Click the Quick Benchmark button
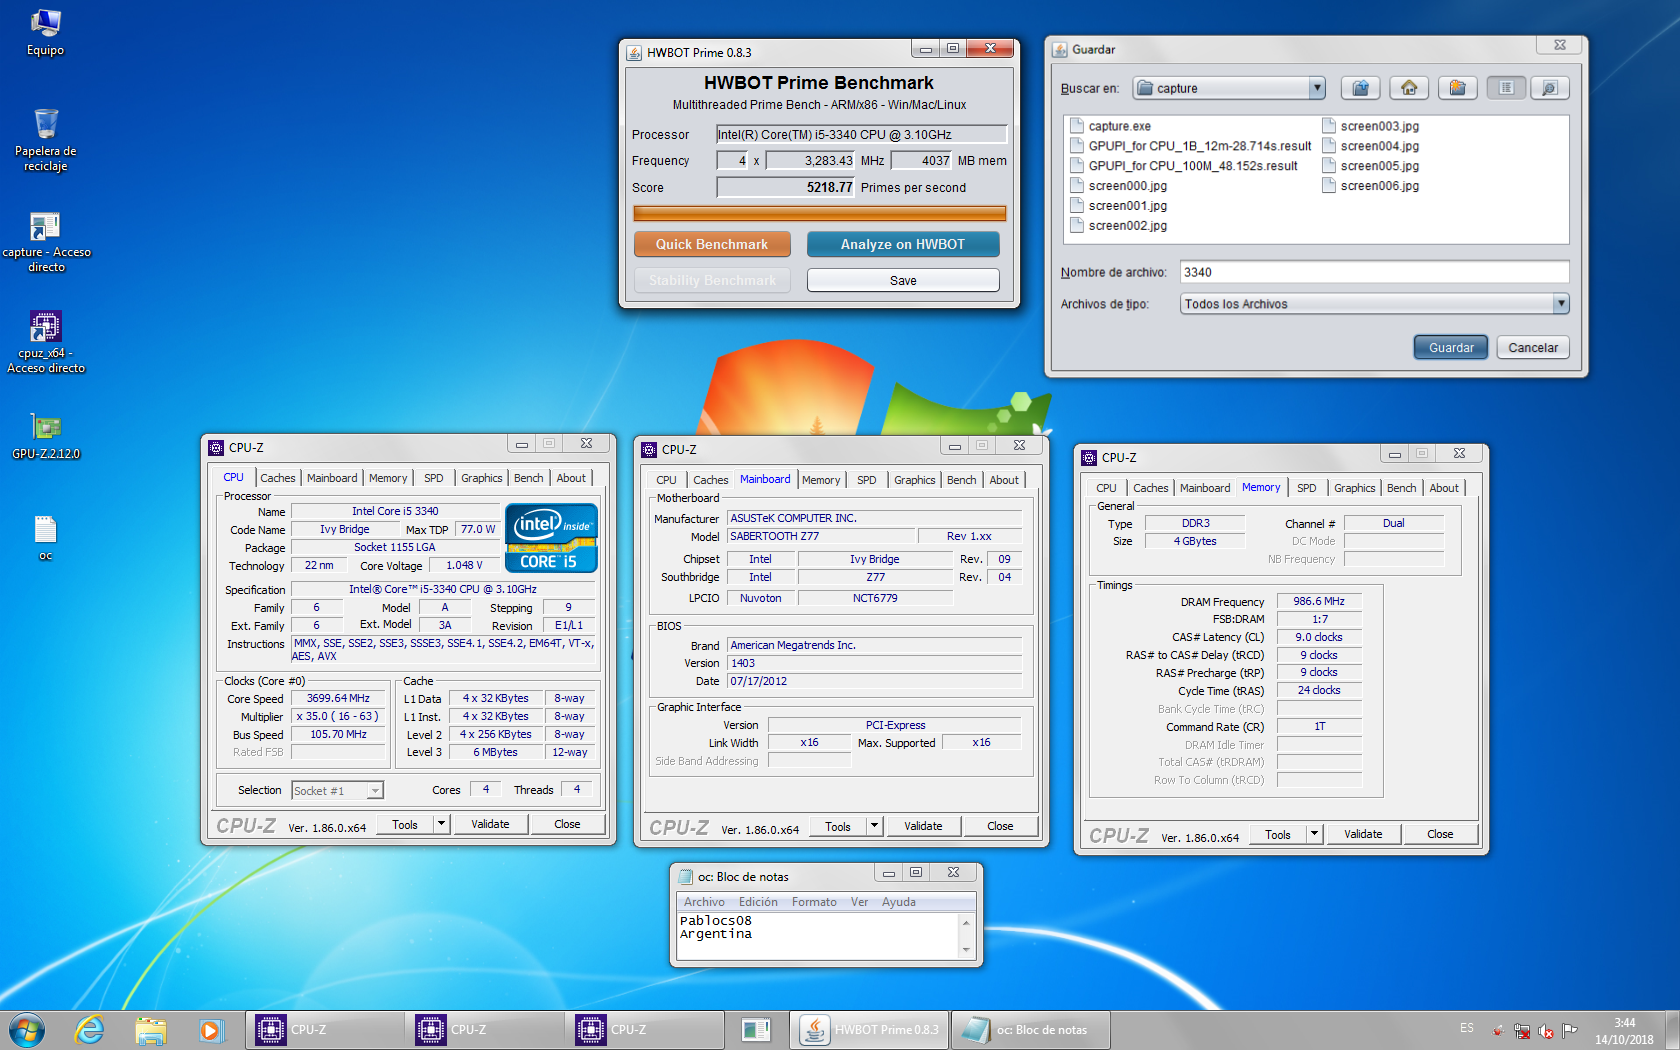1680x1050 pixels. [x=712, y=244]
